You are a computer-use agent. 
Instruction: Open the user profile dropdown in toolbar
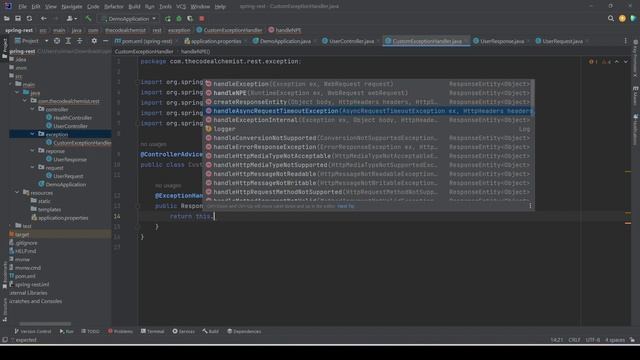tap(72, 18)
